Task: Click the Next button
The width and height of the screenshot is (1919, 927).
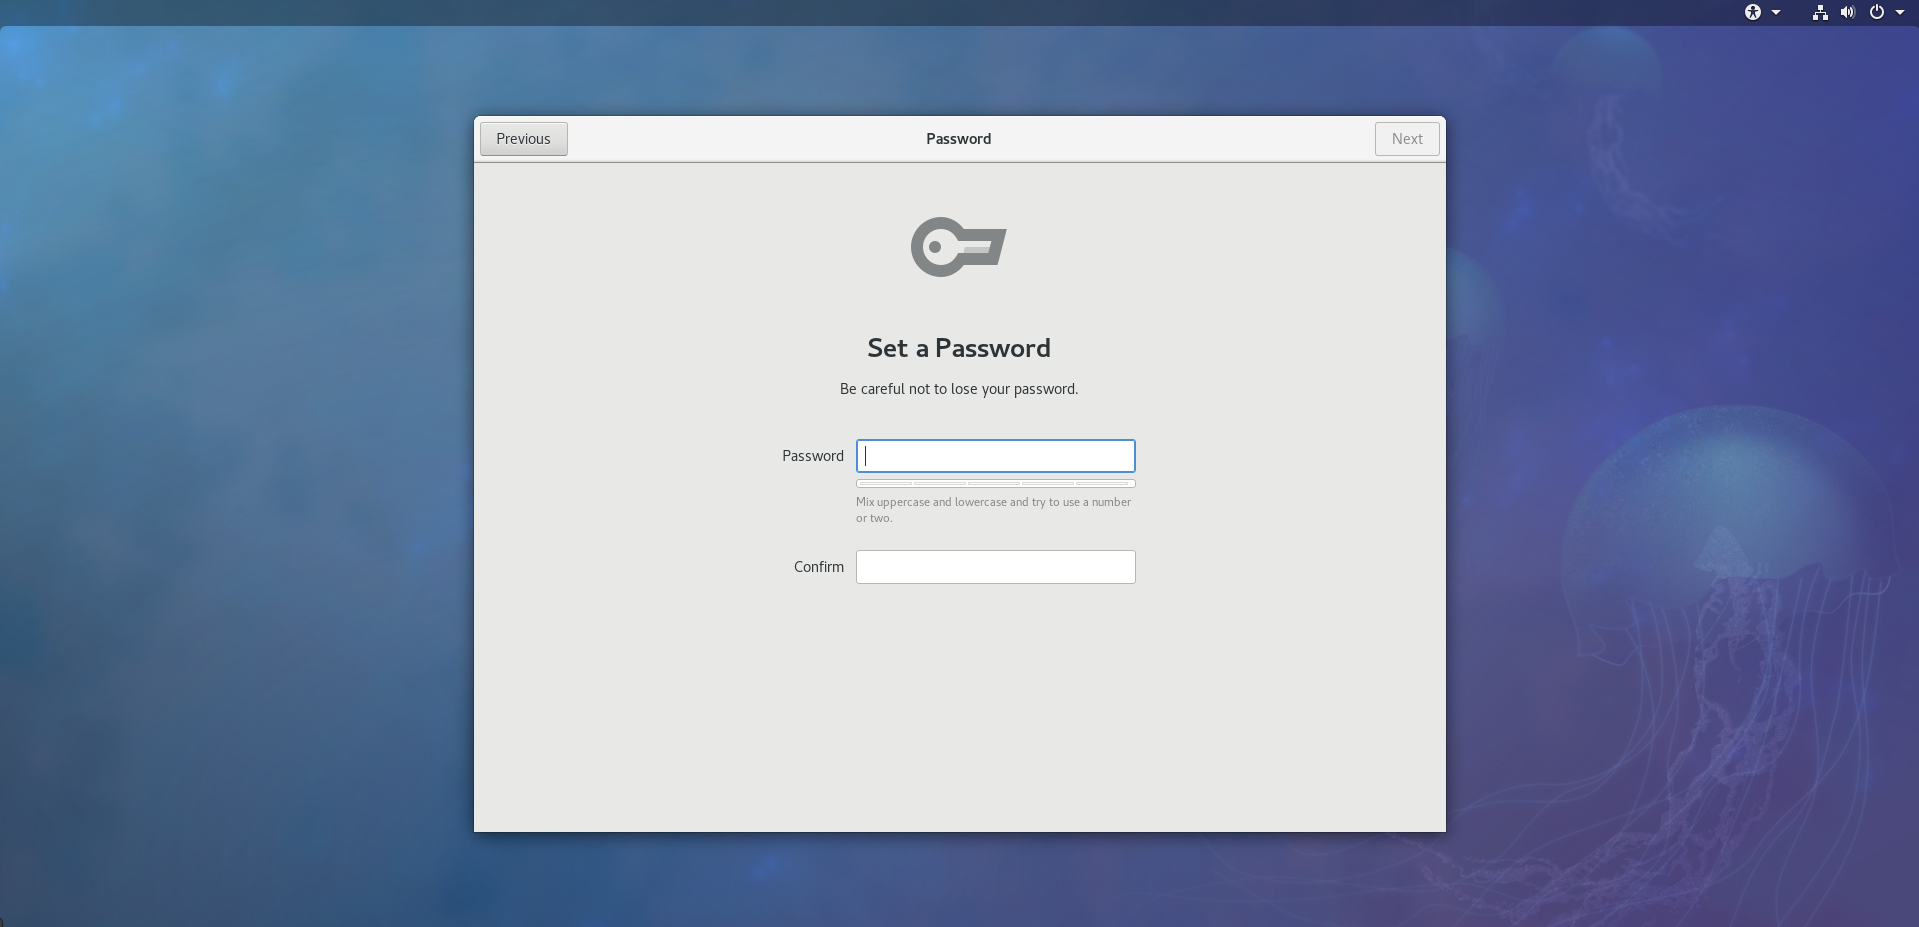Action: (x=1407, y=139)
